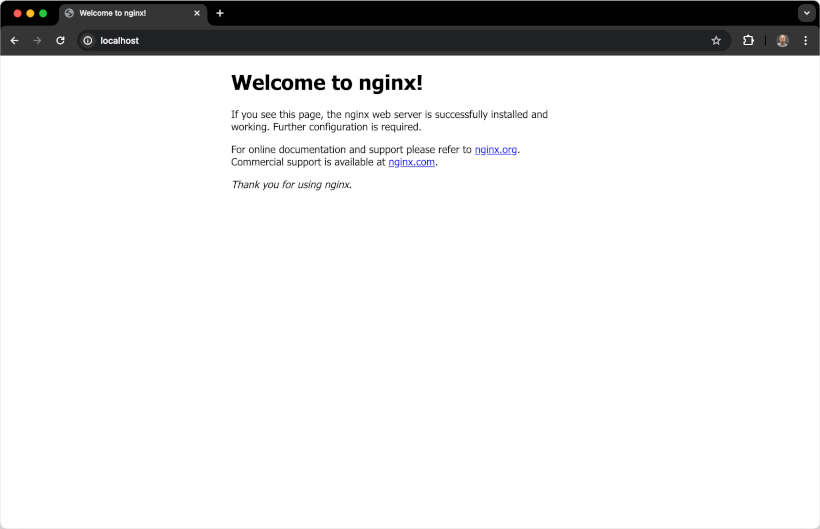
Task: Click the forward navigation arrow
Action: point(37,41)
